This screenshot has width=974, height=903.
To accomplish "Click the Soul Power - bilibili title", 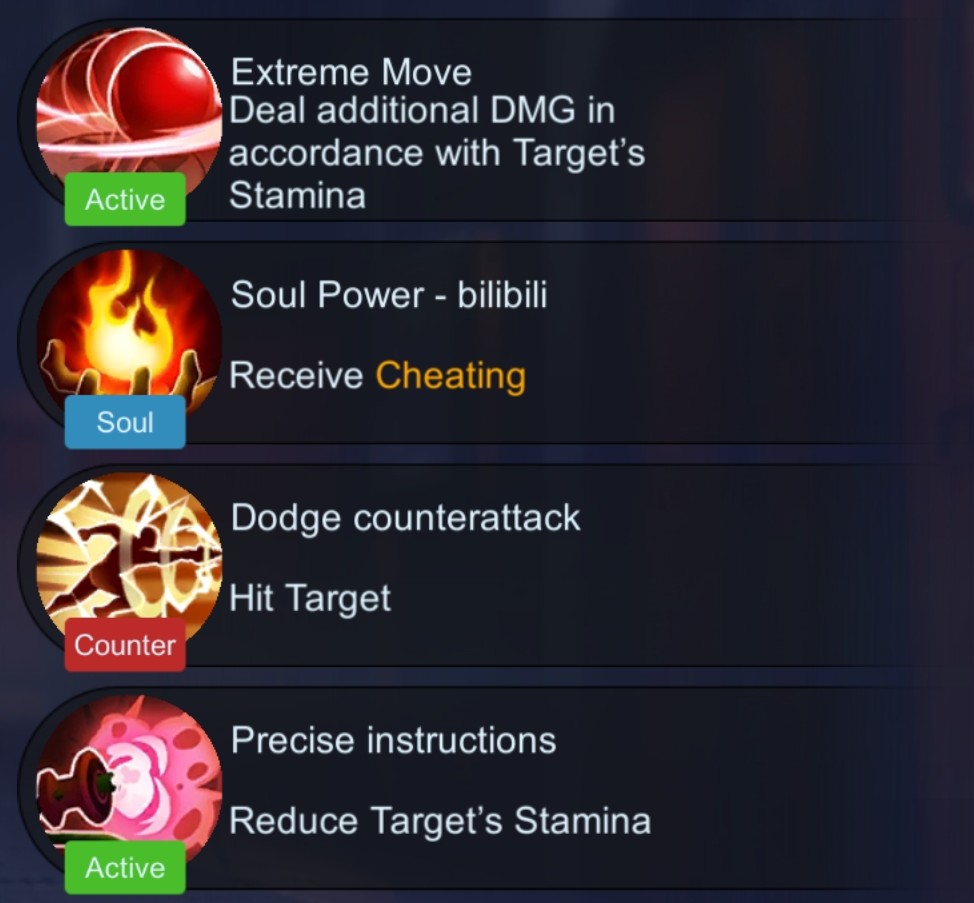I will (x=389, y=294).
